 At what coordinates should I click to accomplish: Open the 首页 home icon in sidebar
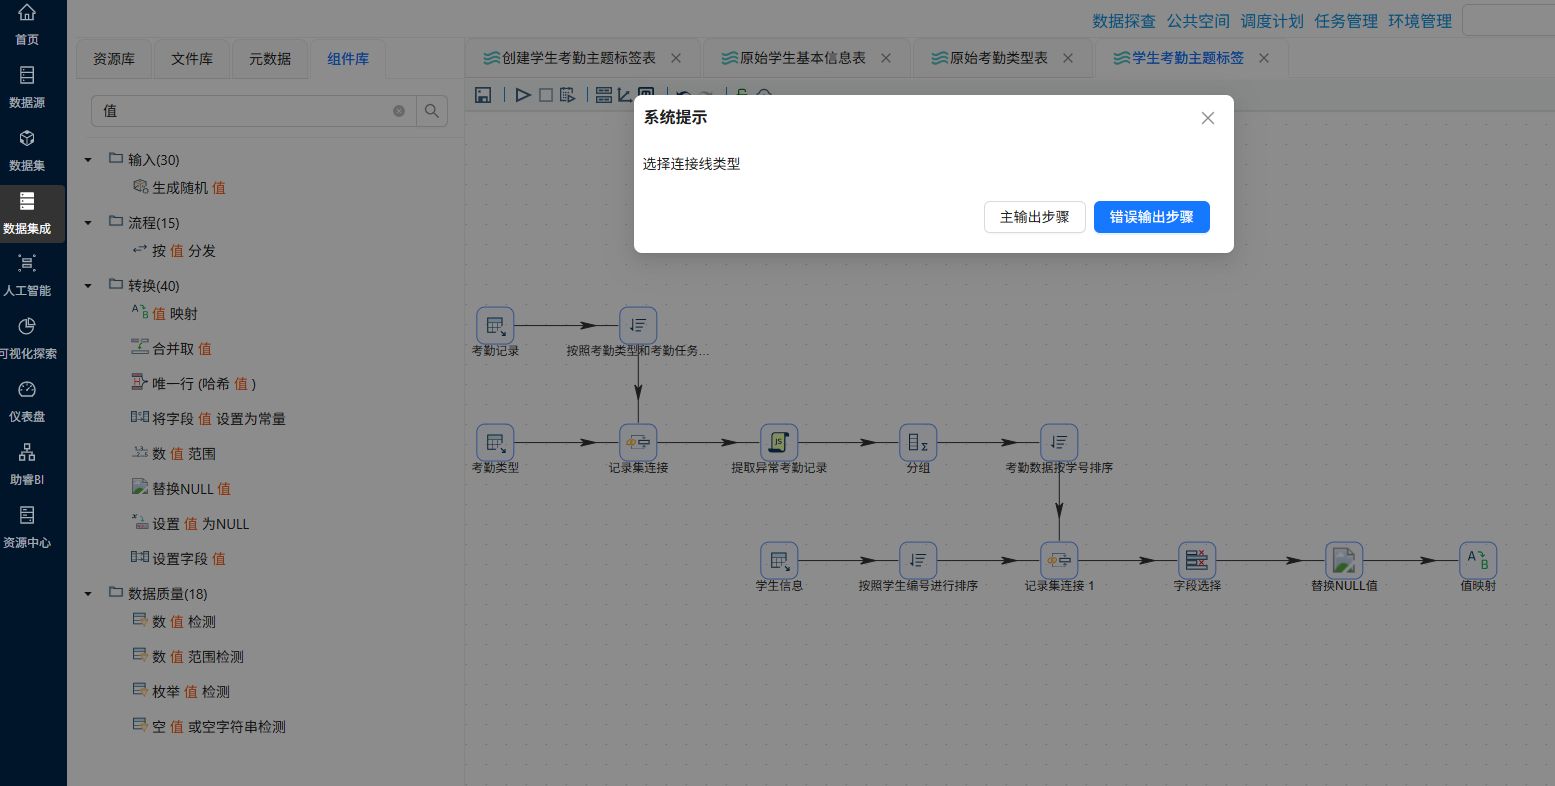[27, 14]
